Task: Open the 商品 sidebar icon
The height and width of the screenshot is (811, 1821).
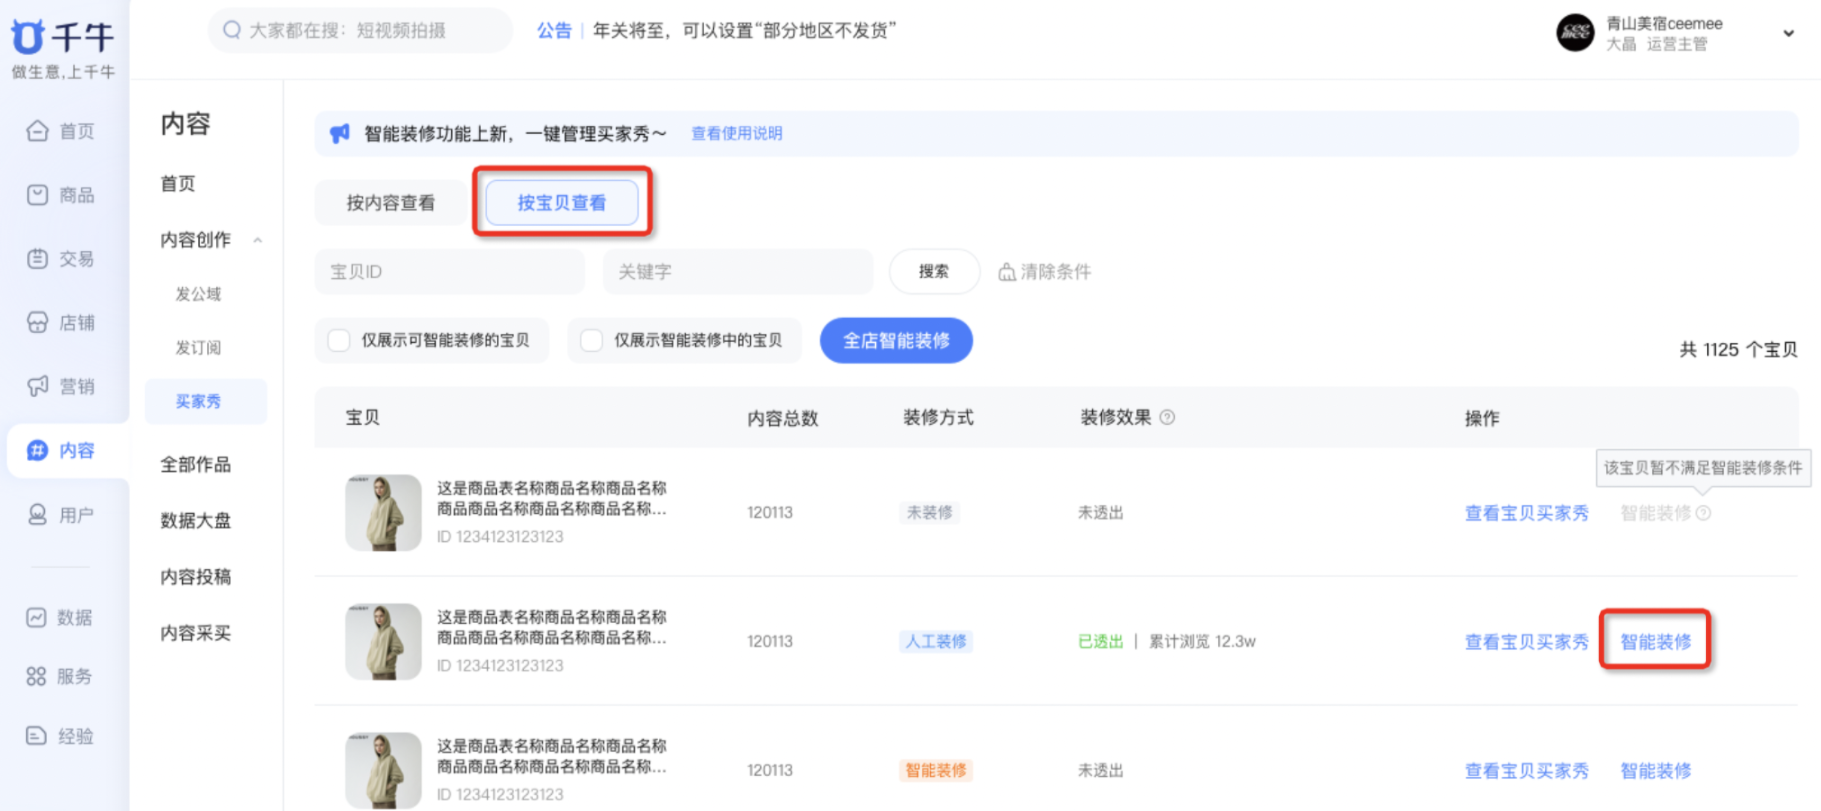Action: coord(37,195)
